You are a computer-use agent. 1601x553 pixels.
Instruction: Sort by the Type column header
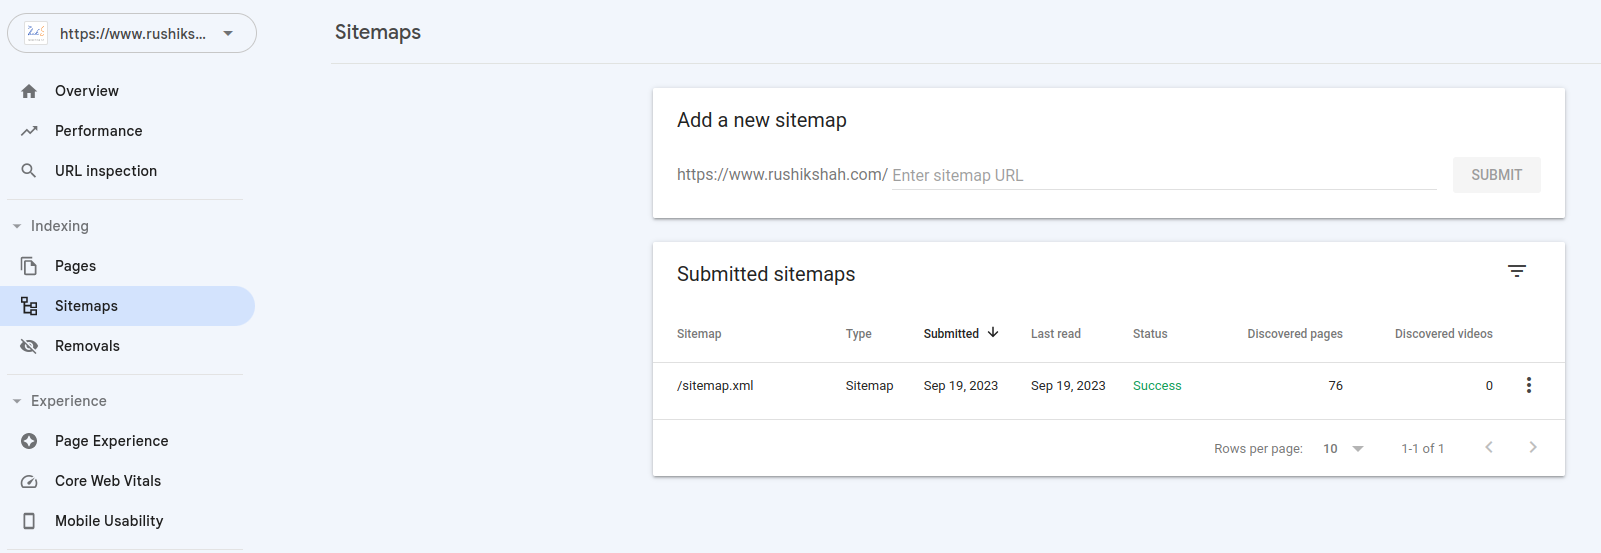click(858, 334)
